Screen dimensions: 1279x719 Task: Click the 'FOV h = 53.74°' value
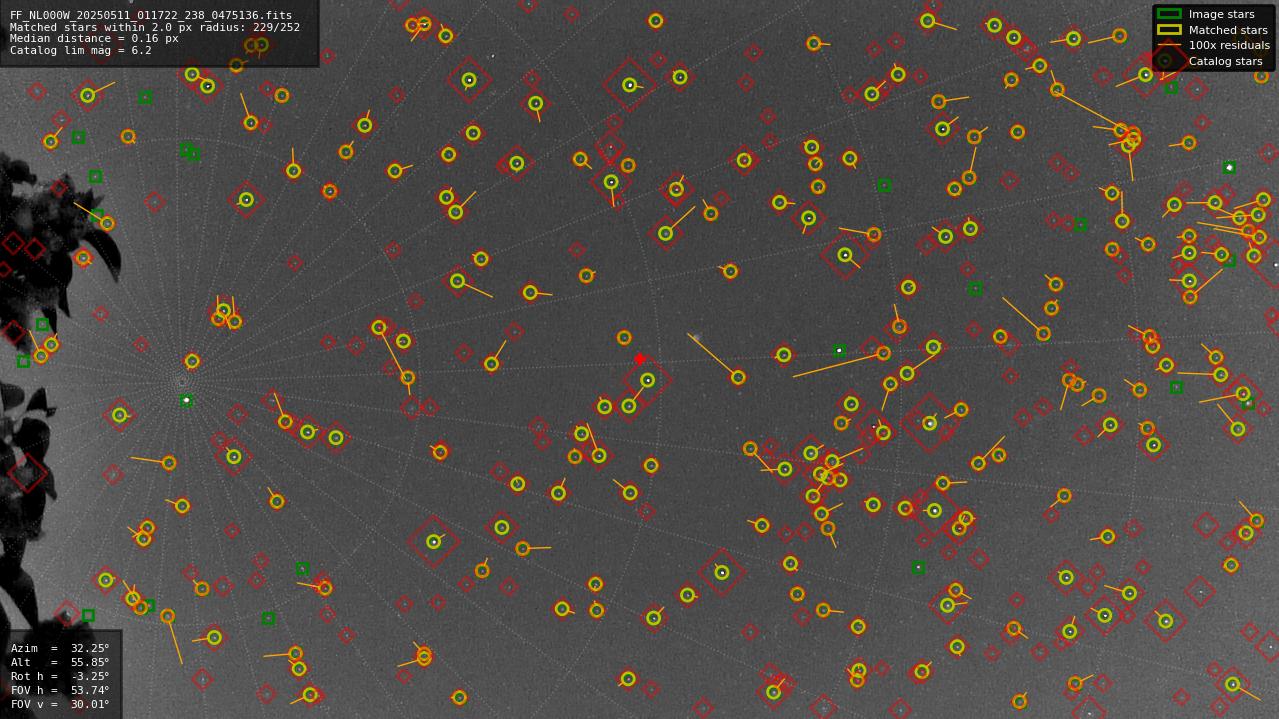pos(60,691)
